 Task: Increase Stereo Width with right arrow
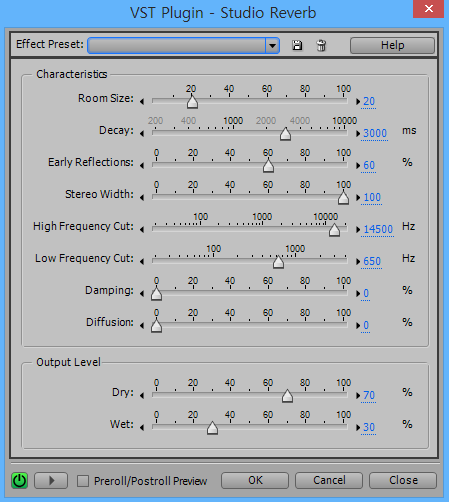click(x=358, y=197)
